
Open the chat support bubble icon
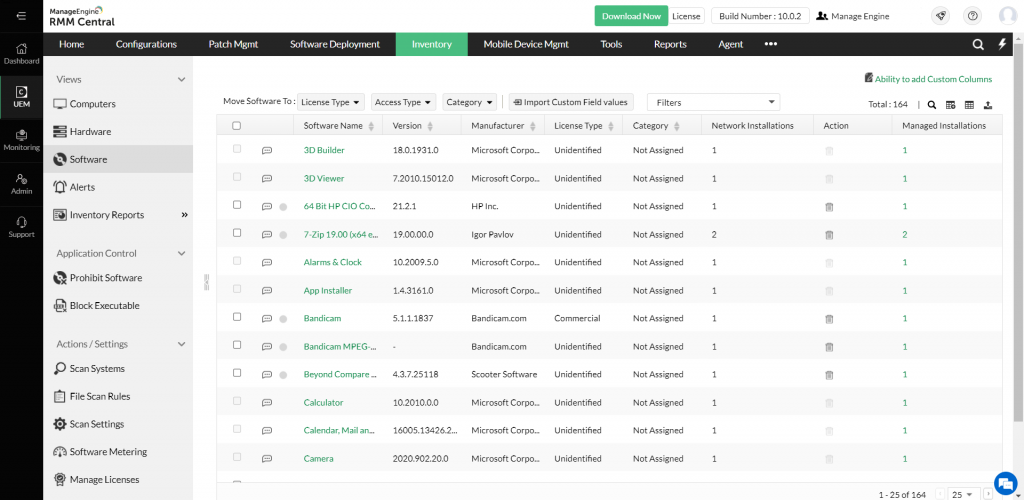click(x=1005, y=481)
